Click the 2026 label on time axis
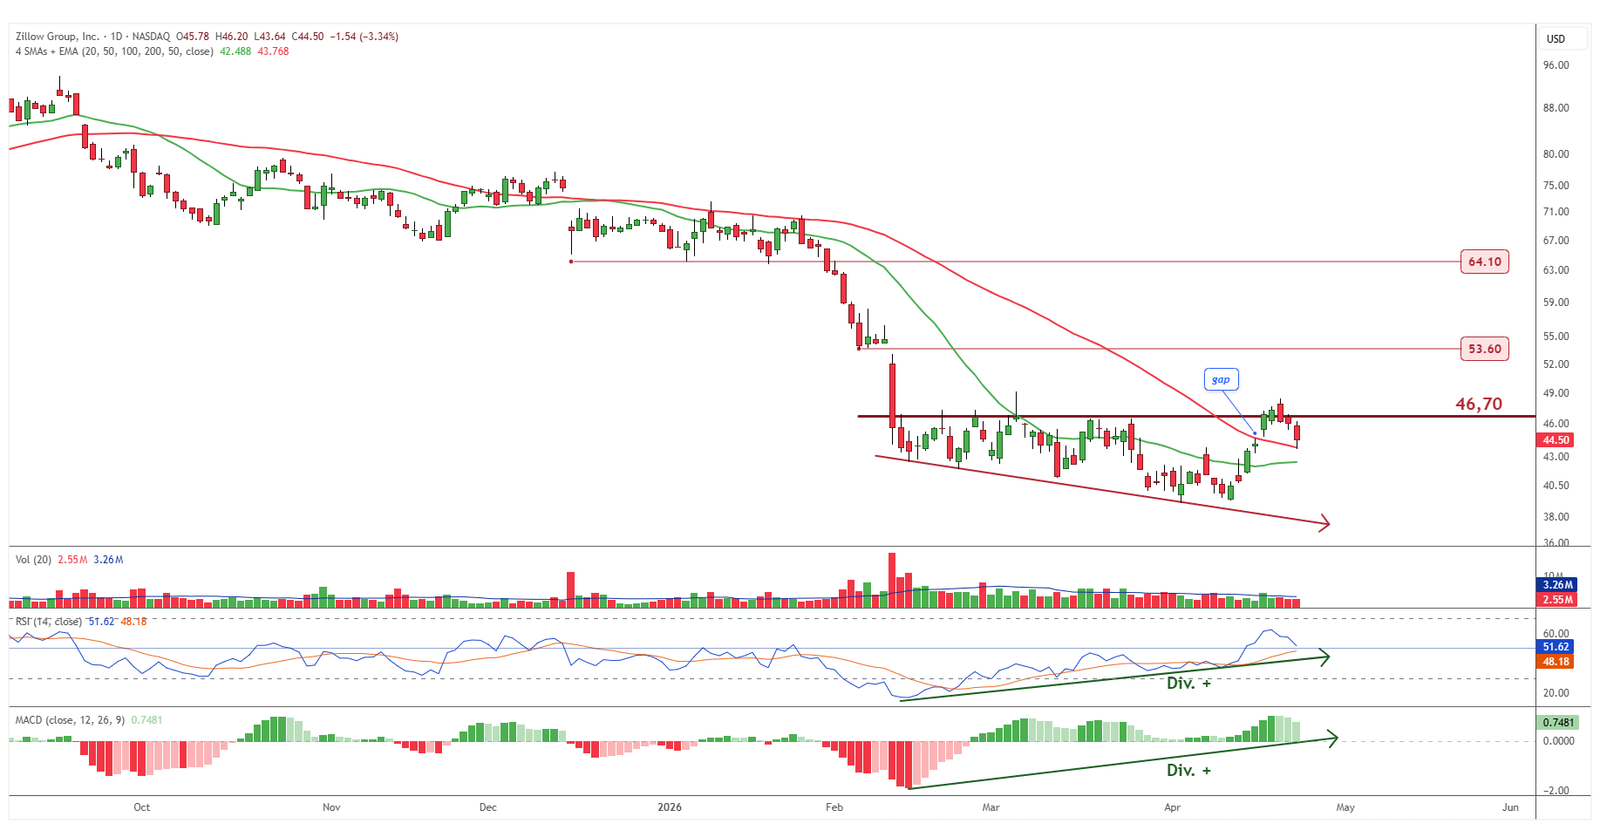 coord(669,807)
